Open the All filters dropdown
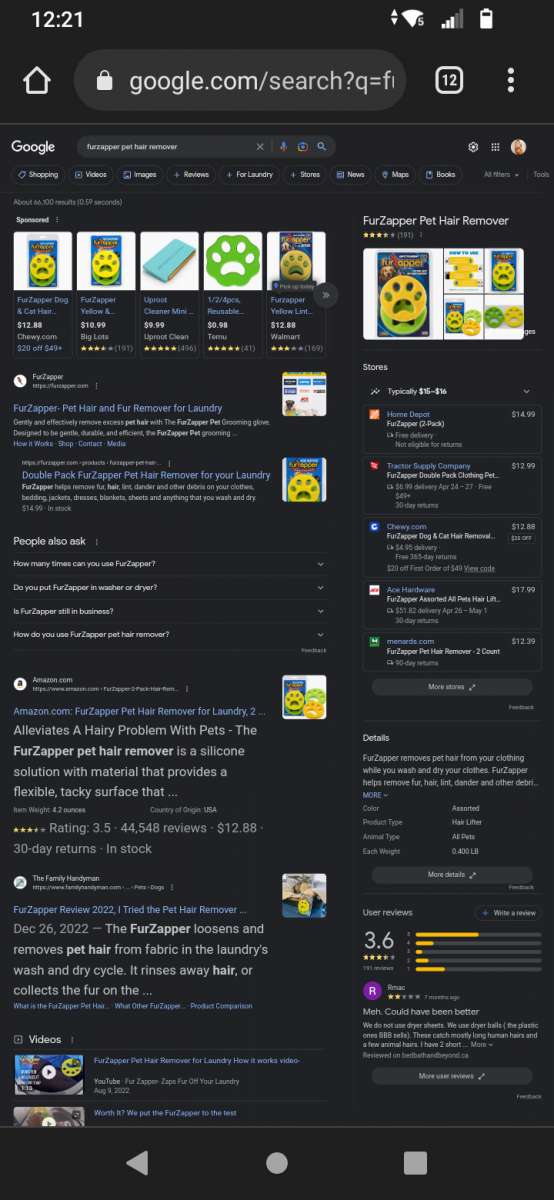The width and height of the screenshot is (554, 1200). coord(502,175)
